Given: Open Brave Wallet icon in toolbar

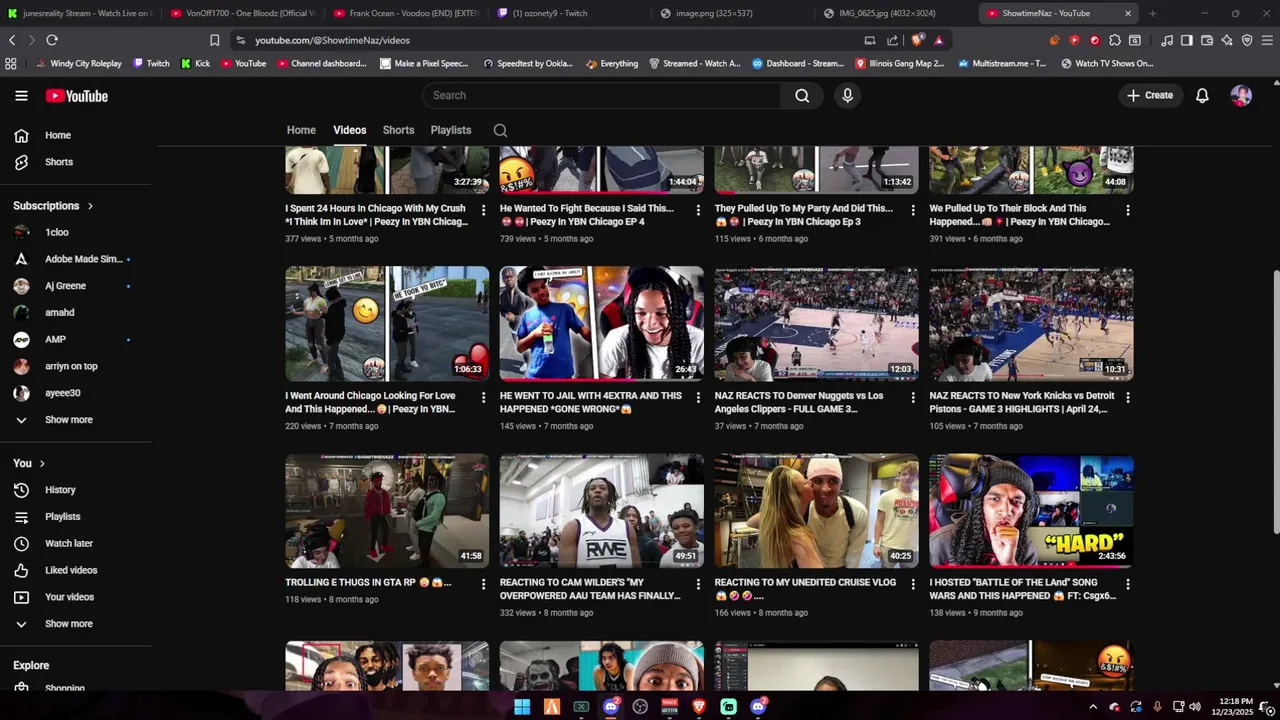Looking at the screenshot, I should [x=1207, y=40].
